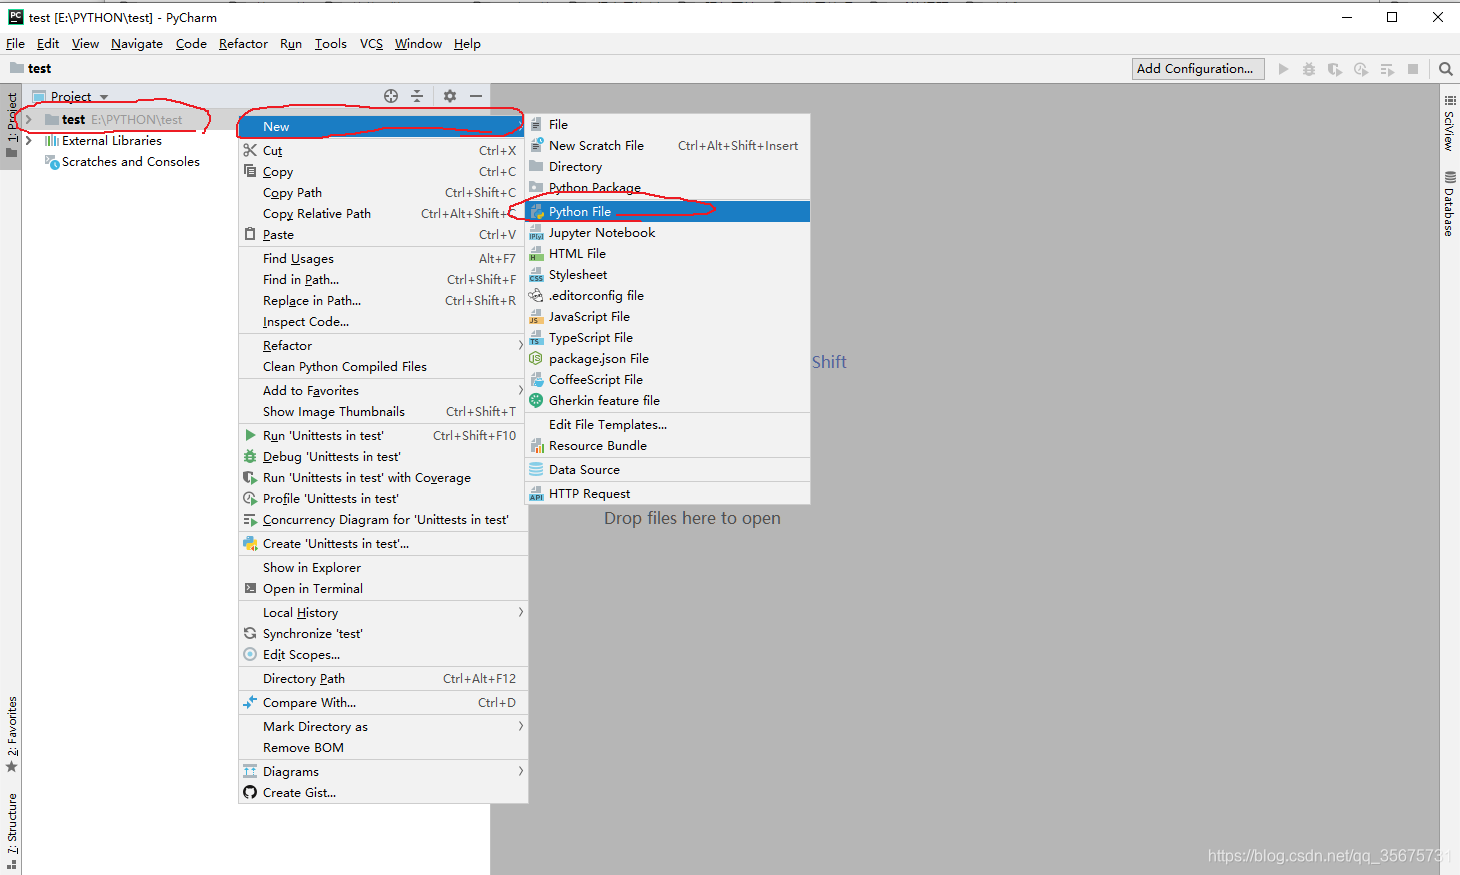Click Inspect Code entry
1460x875 pixels.
pyautogui.click(x=383, y=321)
